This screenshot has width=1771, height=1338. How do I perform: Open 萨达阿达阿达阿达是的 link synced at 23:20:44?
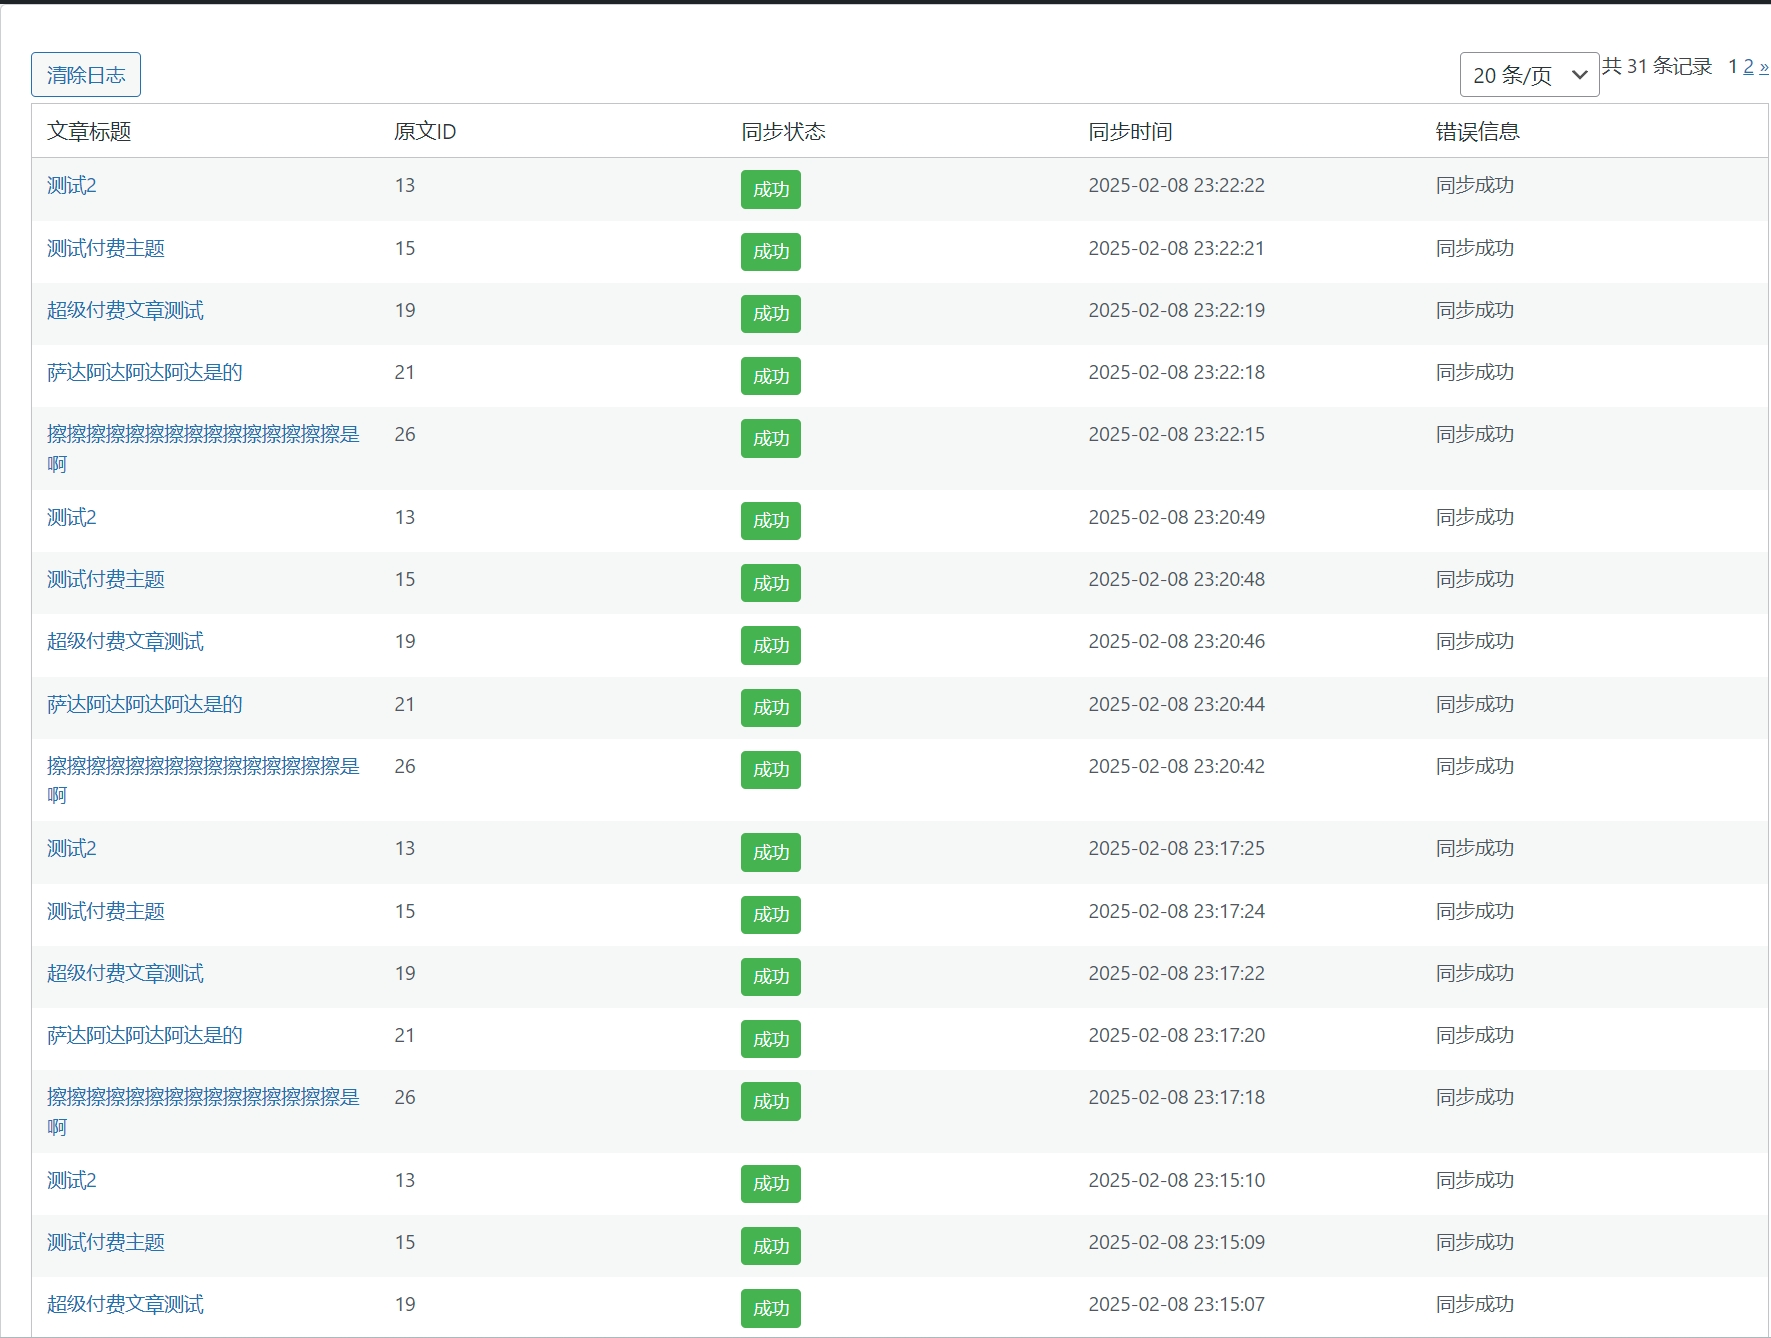pyautogui.click(x=145, y=704)
